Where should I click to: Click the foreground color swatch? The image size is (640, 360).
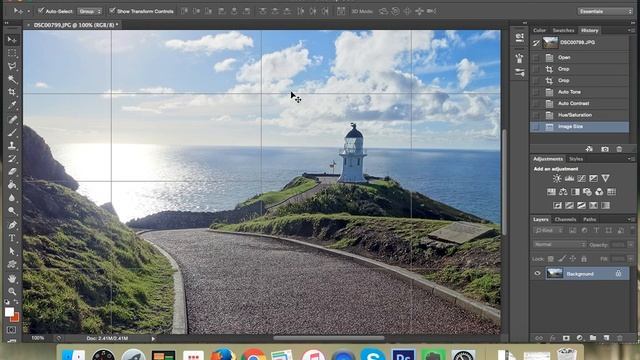tap(9, 312)
